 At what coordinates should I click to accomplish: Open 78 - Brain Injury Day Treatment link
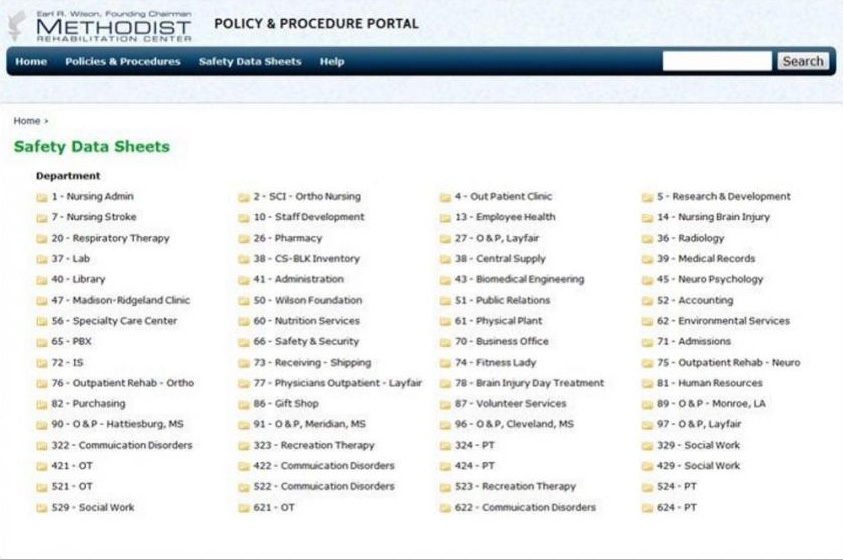530,383
